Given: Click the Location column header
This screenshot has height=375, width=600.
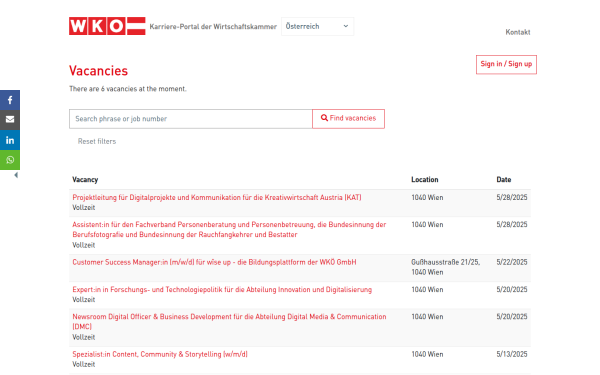Looking at the screenshot, I should click(425, 179).
